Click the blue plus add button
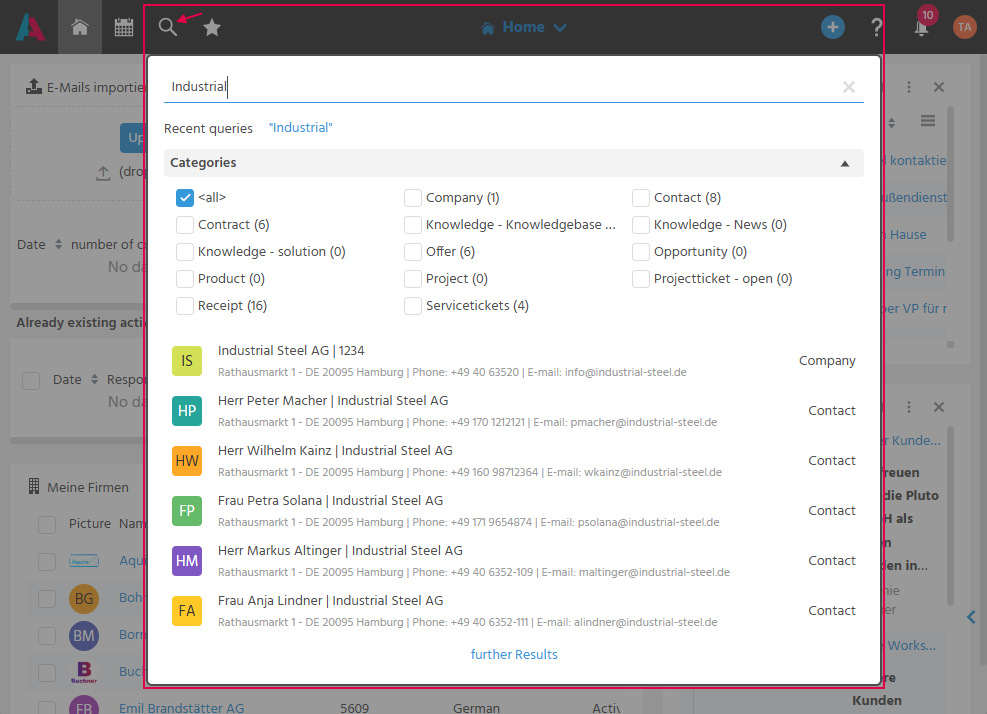987x714 pixels. pyautogui.click(x=833, y=27)
